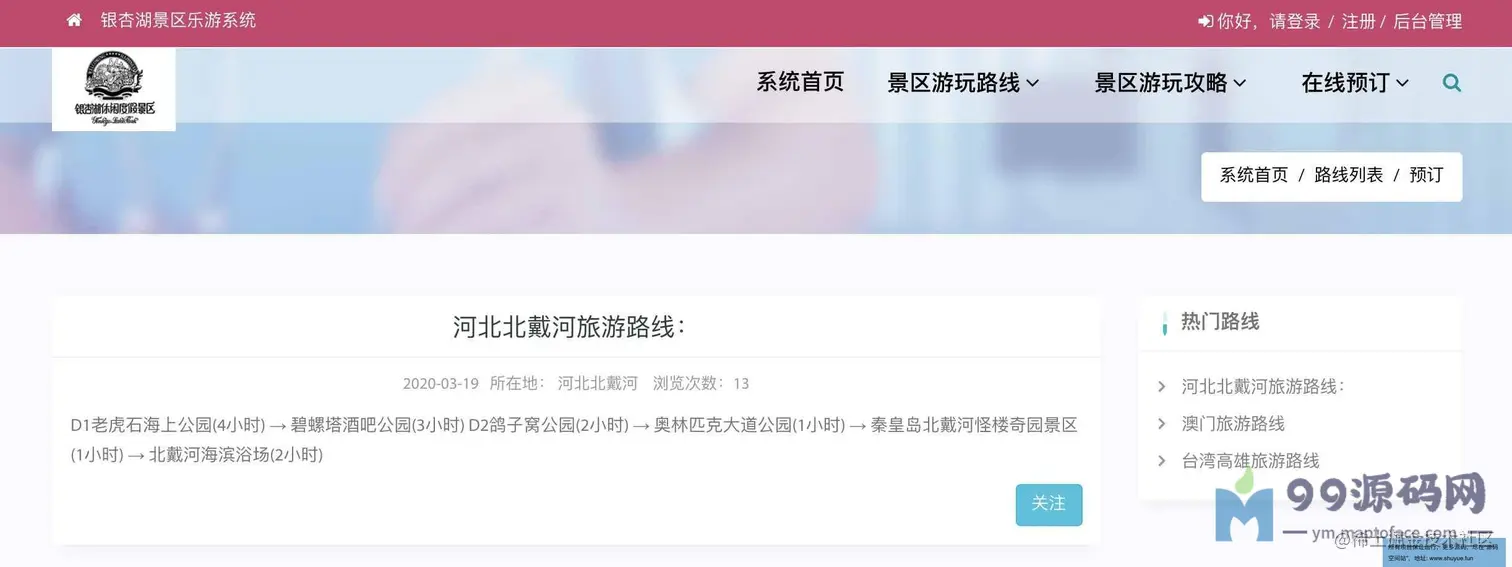The height and width of the screenshot is (567, 1512).
Task: Open the 系统首页 menu item
Action: pyautogui.click(x=800, y=82)
